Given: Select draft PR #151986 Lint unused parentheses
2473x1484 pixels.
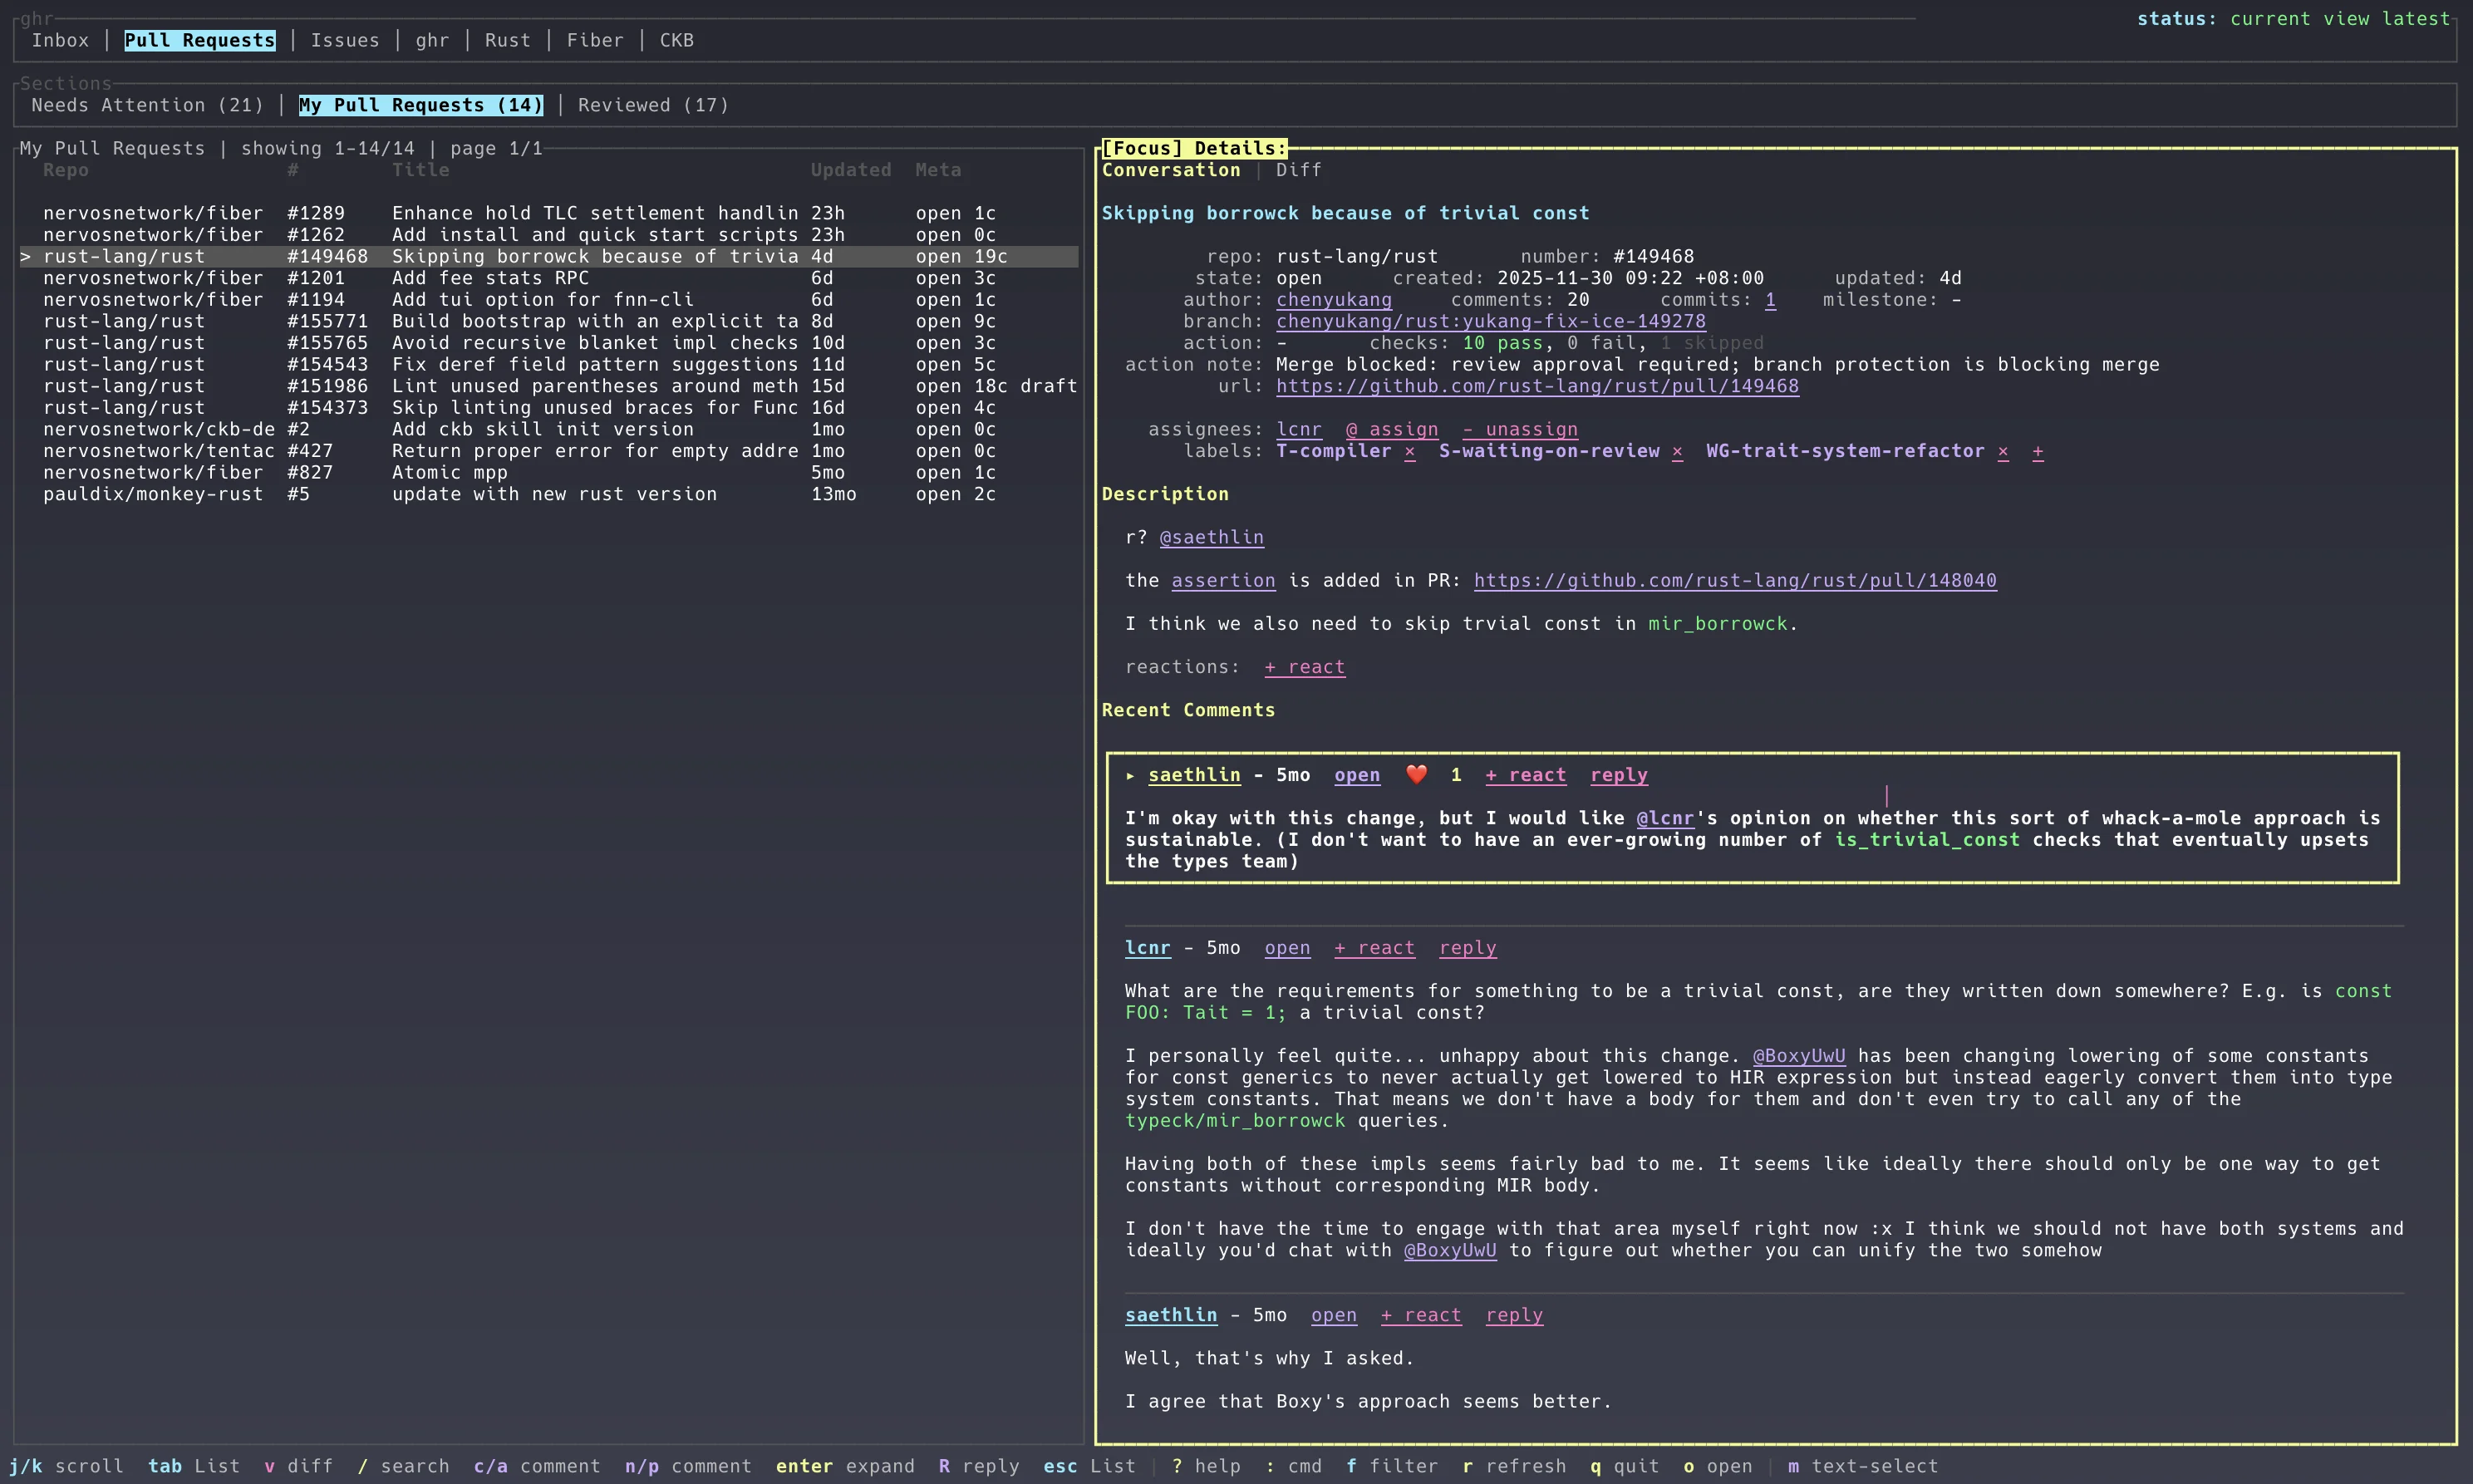Looking at the screenshot, I should [549, 386].
